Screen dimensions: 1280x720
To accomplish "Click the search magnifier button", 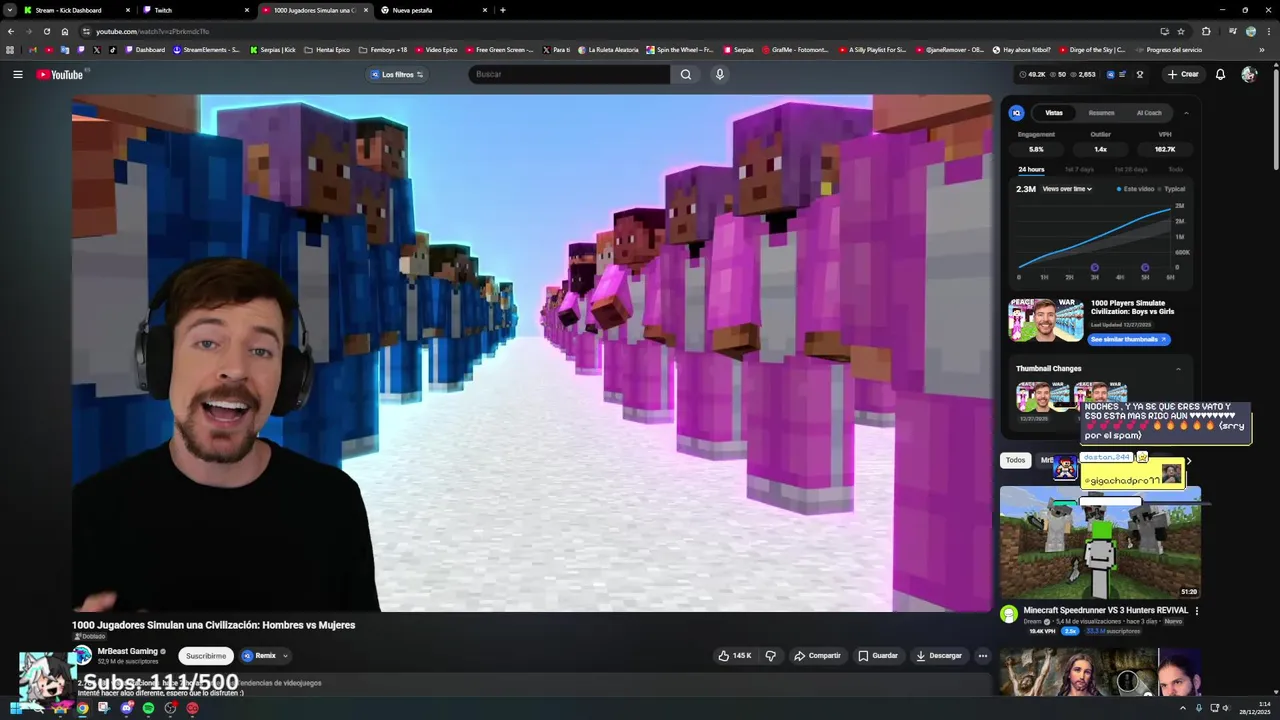I will tap(686, 74).
